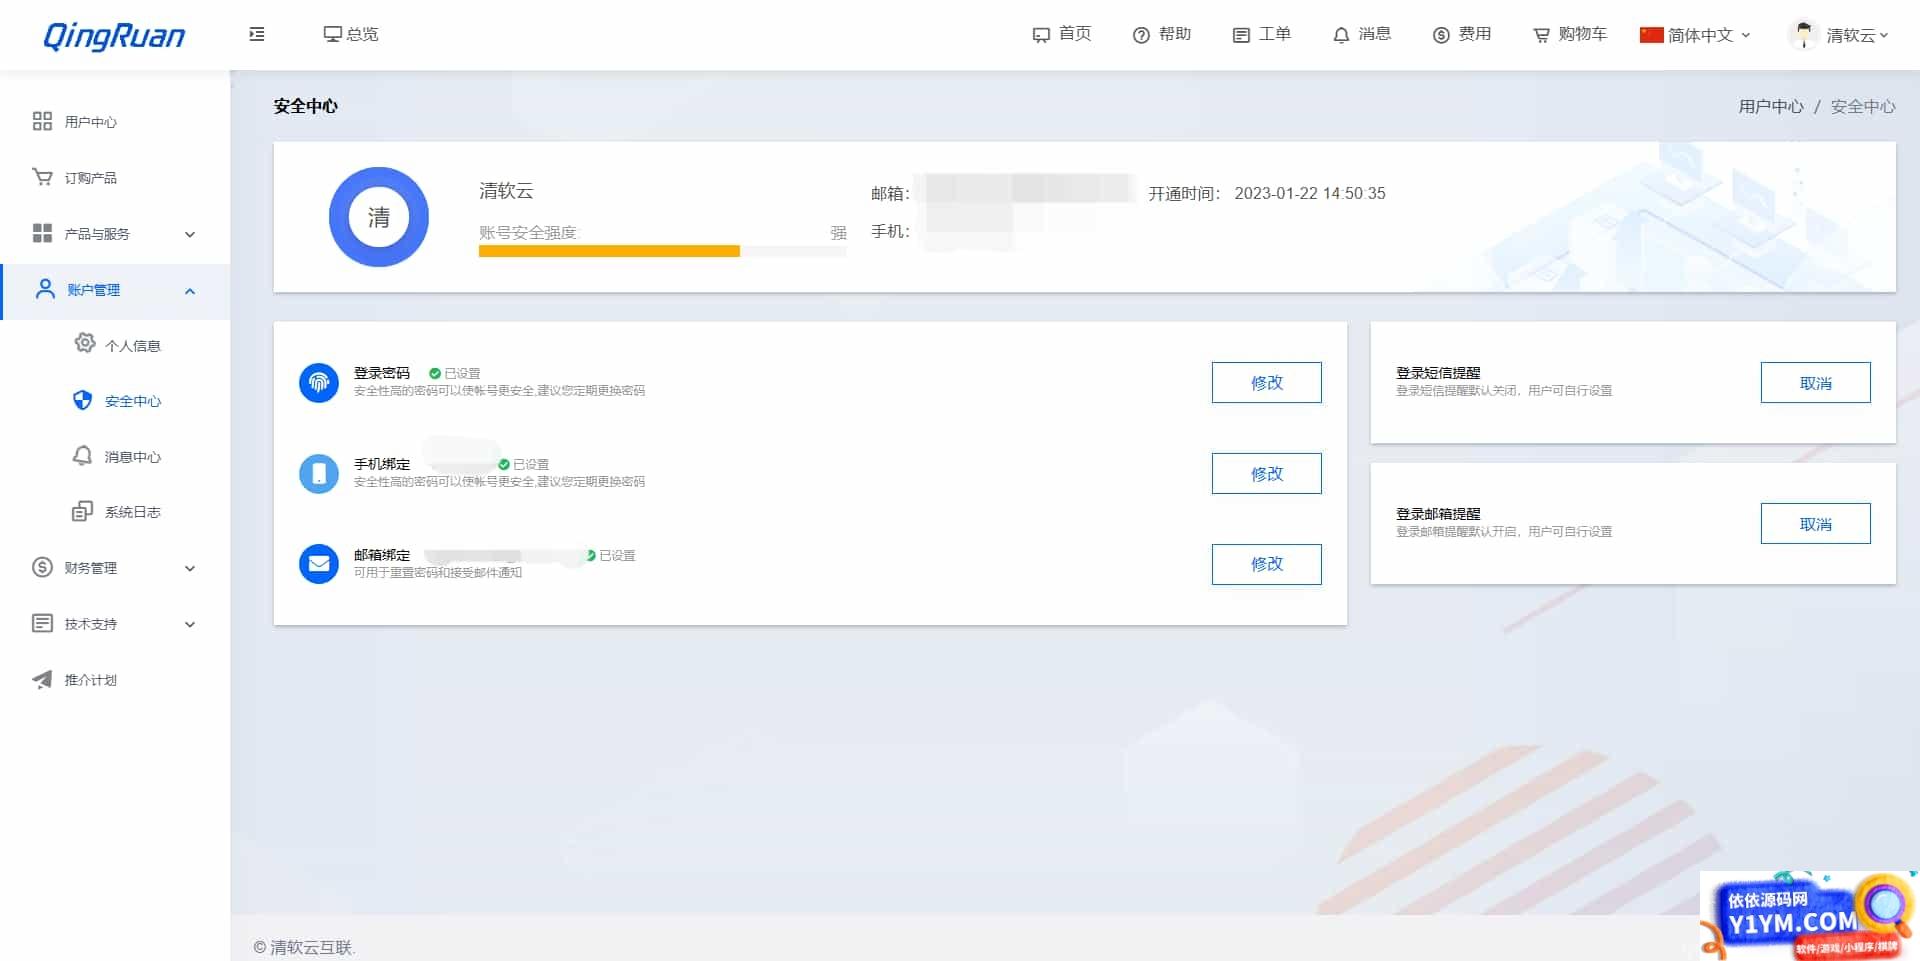Click the 安全中心 page title
This screenshot has width=1920, height=961.
click(306, 106)
